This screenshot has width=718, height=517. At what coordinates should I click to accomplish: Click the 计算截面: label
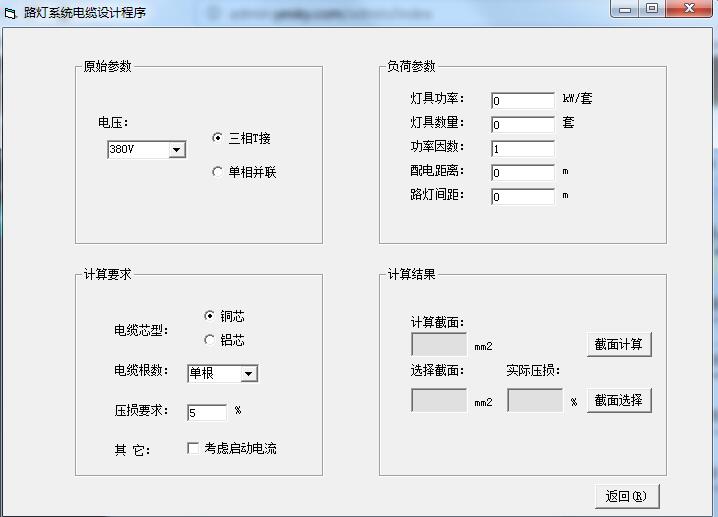(437, 322)
